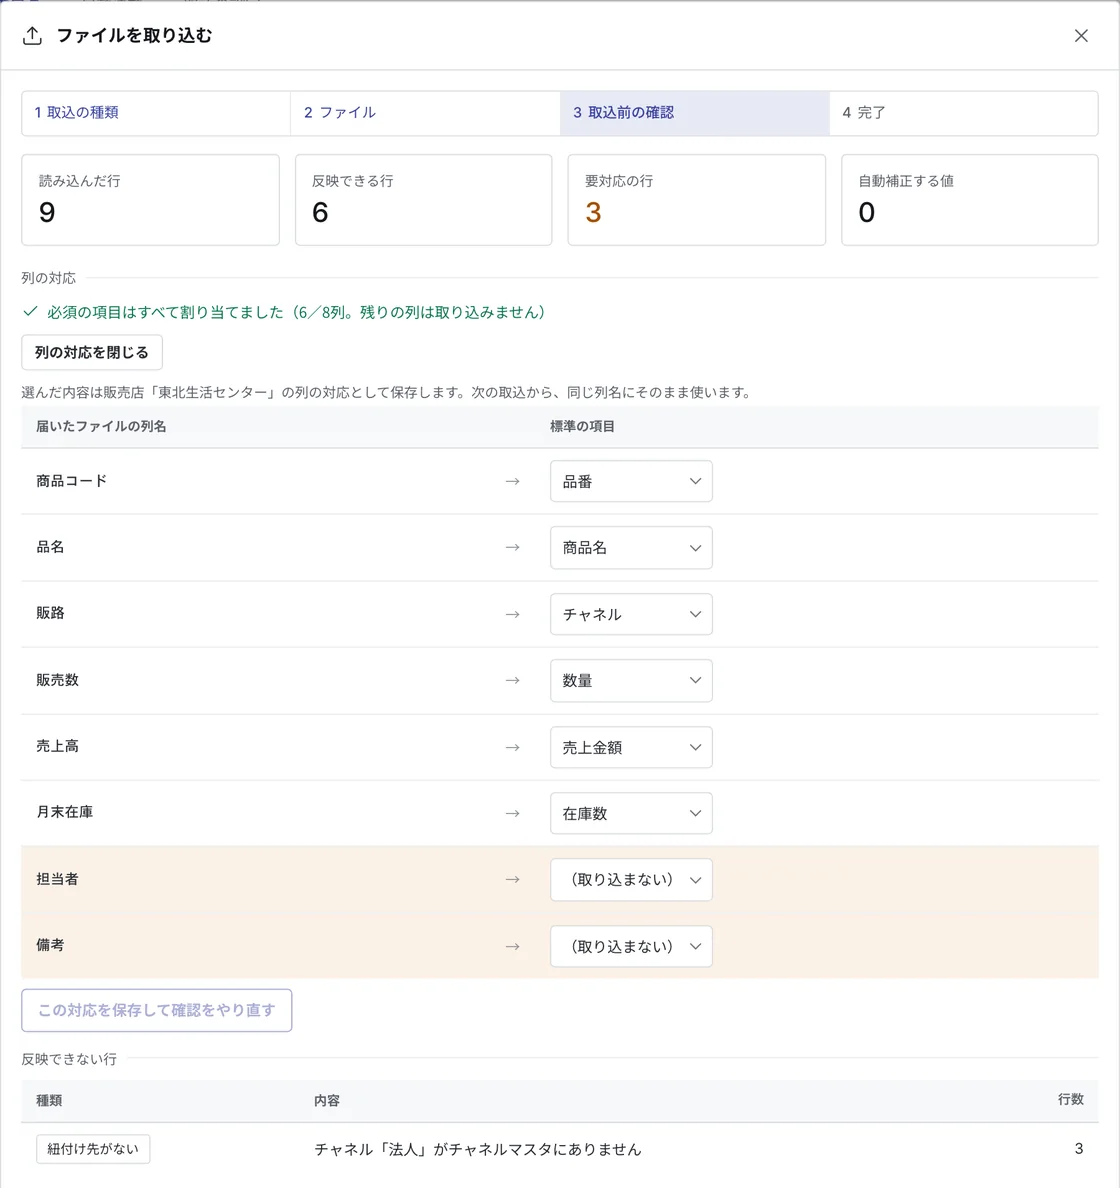1120x1188 pixels.
Task: Click the upload icon beside the dialog title
Action: pos(33,36)
